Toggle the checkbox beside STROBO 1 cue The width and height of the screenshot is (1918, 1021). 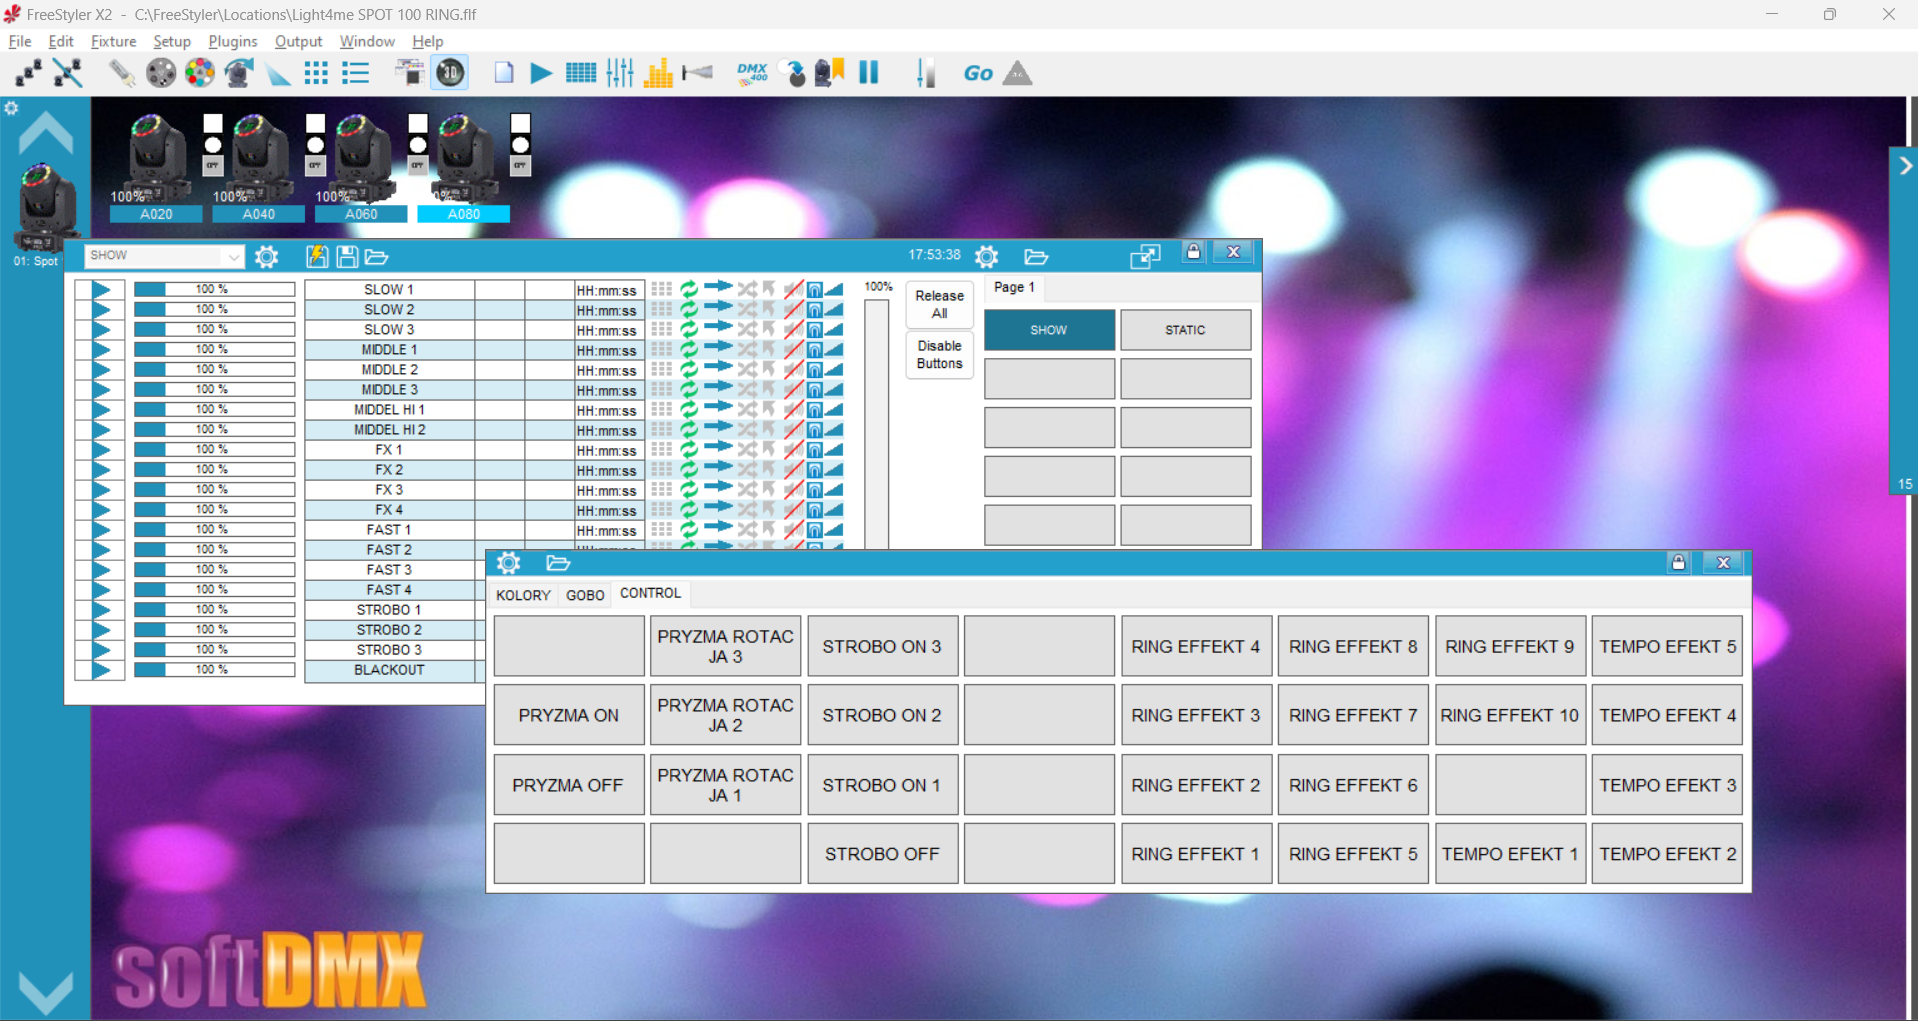coord(84,609)
